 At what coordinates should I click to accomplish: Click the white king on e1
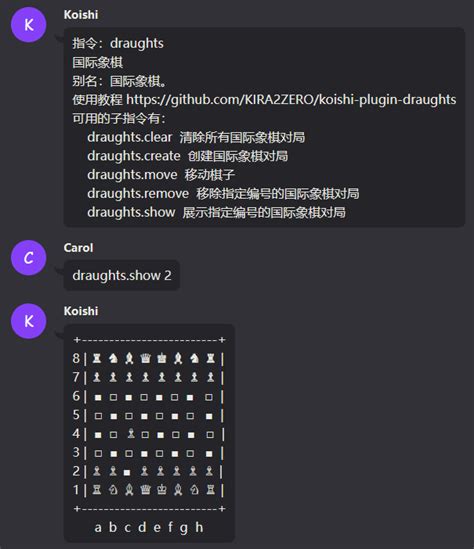(x=161, y=489)
